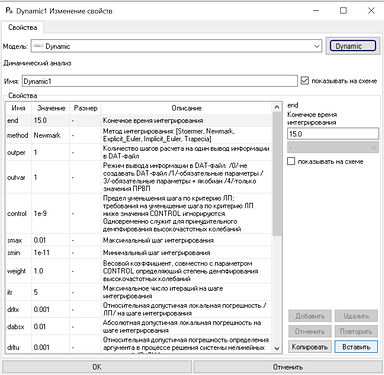Click the Имя column header
Screen dimensions: 384x375
point(18,108)
